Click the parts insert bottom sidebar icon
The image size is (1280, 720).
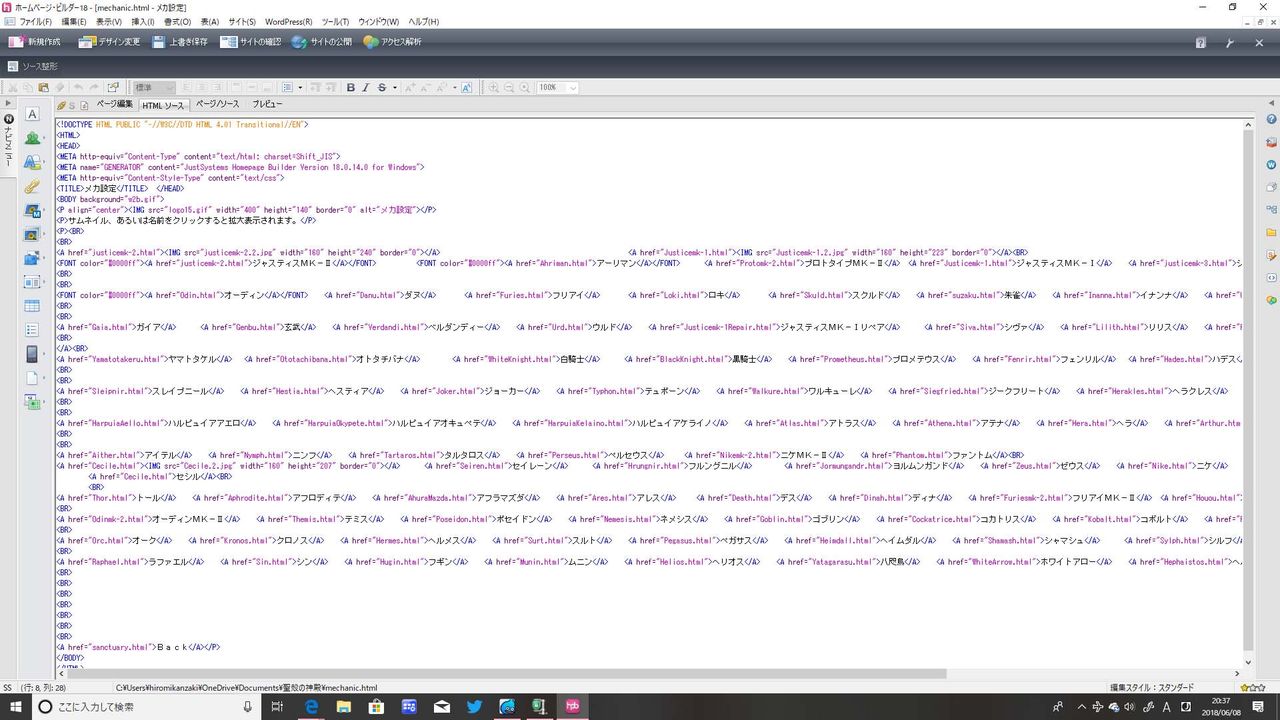32,402
